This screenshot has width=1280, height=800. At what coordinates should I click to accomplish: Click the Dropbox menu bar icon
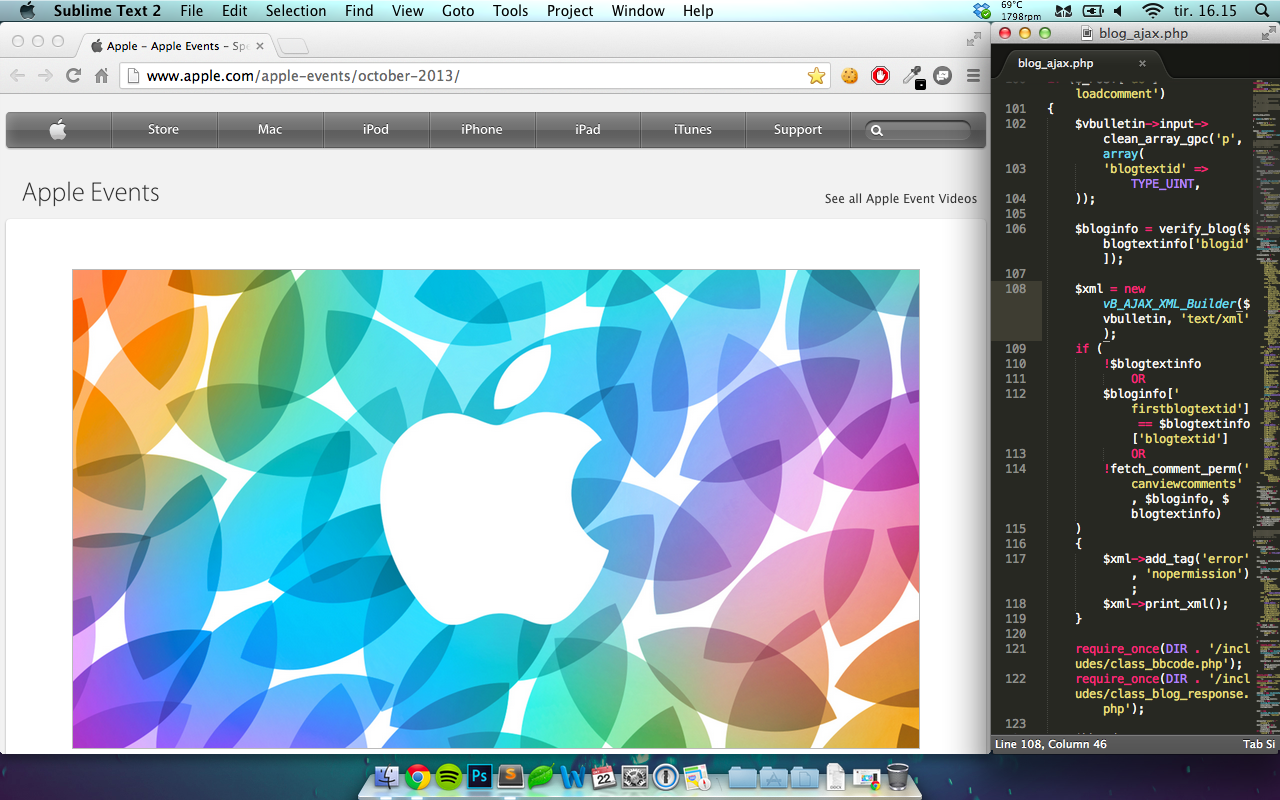[x=982, y=11]
